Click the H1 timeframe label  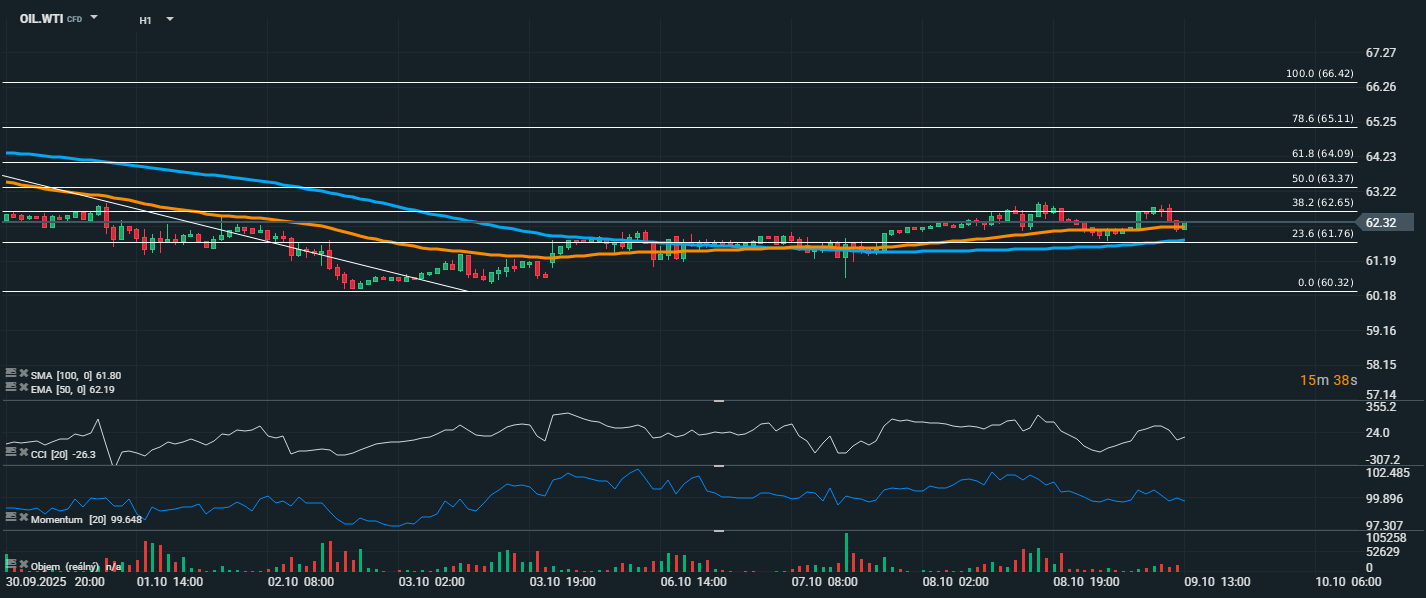(146, 20)
